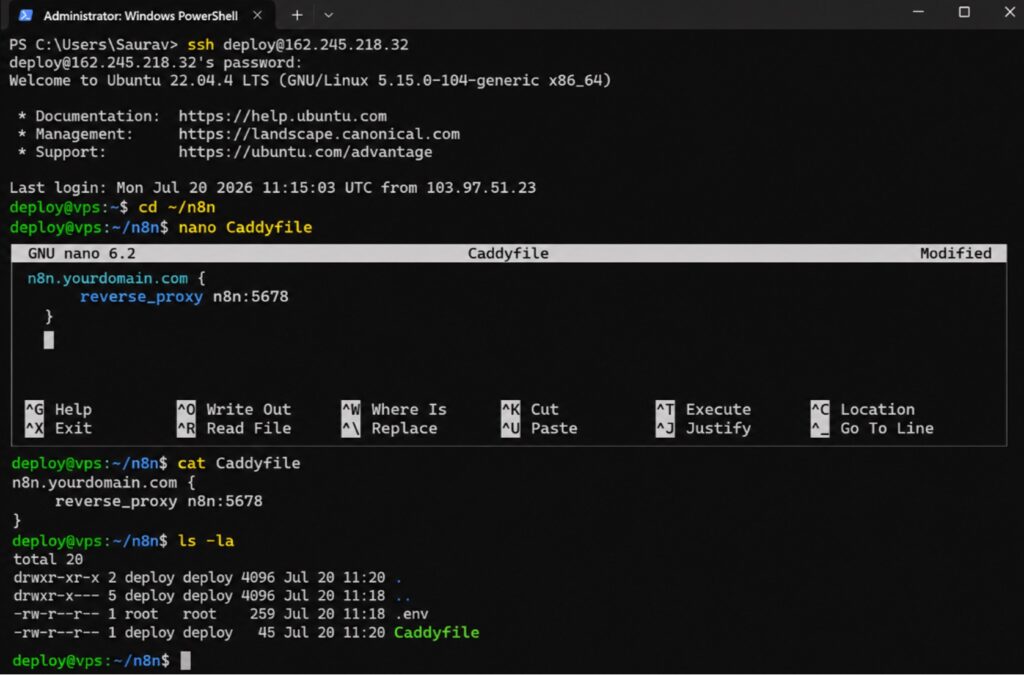Click the '.env' file name in listing

coord(412,614)
